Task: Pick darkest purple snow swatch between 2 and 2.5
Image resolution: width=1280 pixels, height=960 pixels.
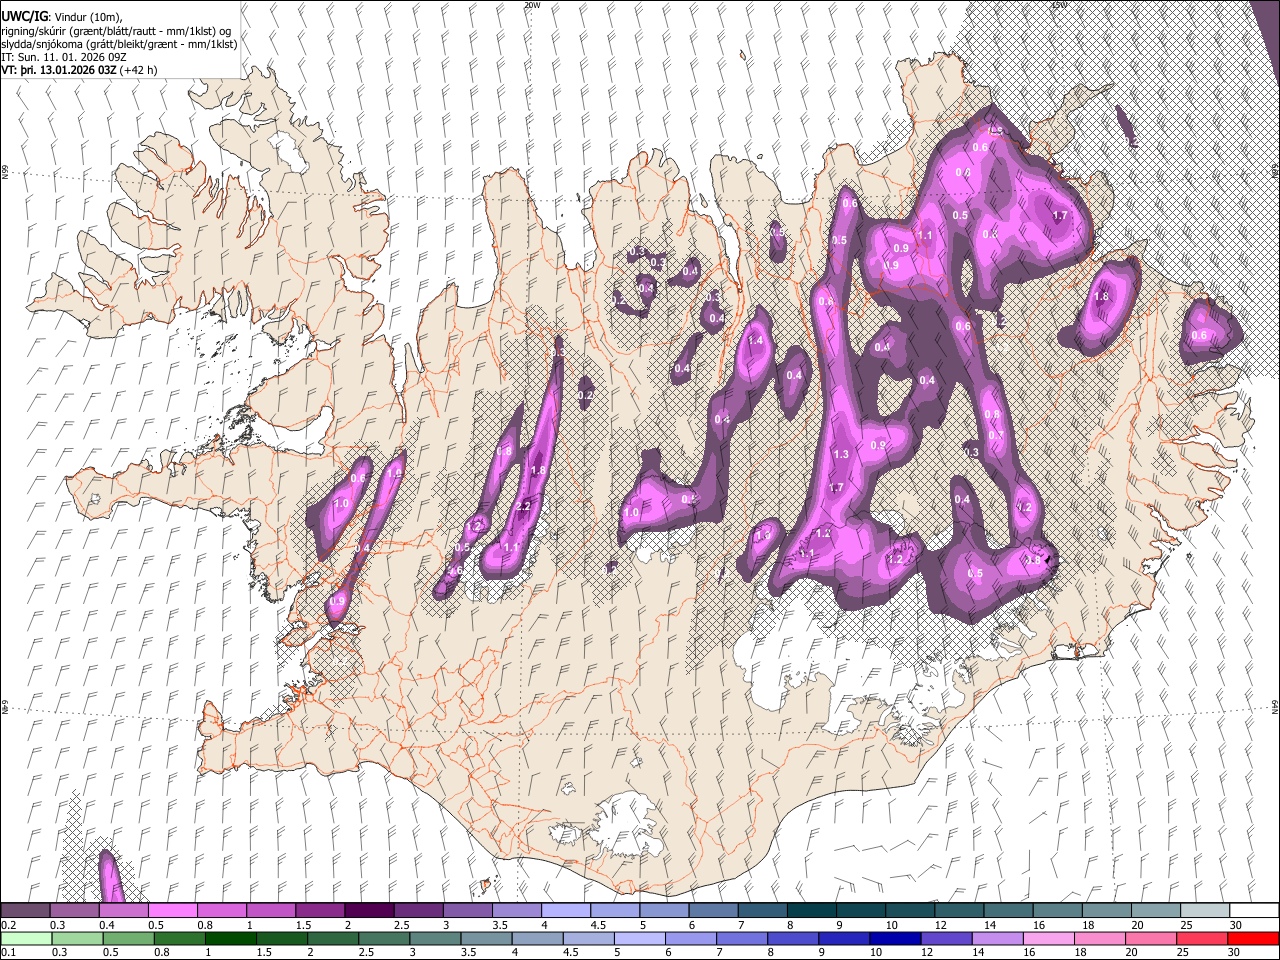Action: point(368,911)
